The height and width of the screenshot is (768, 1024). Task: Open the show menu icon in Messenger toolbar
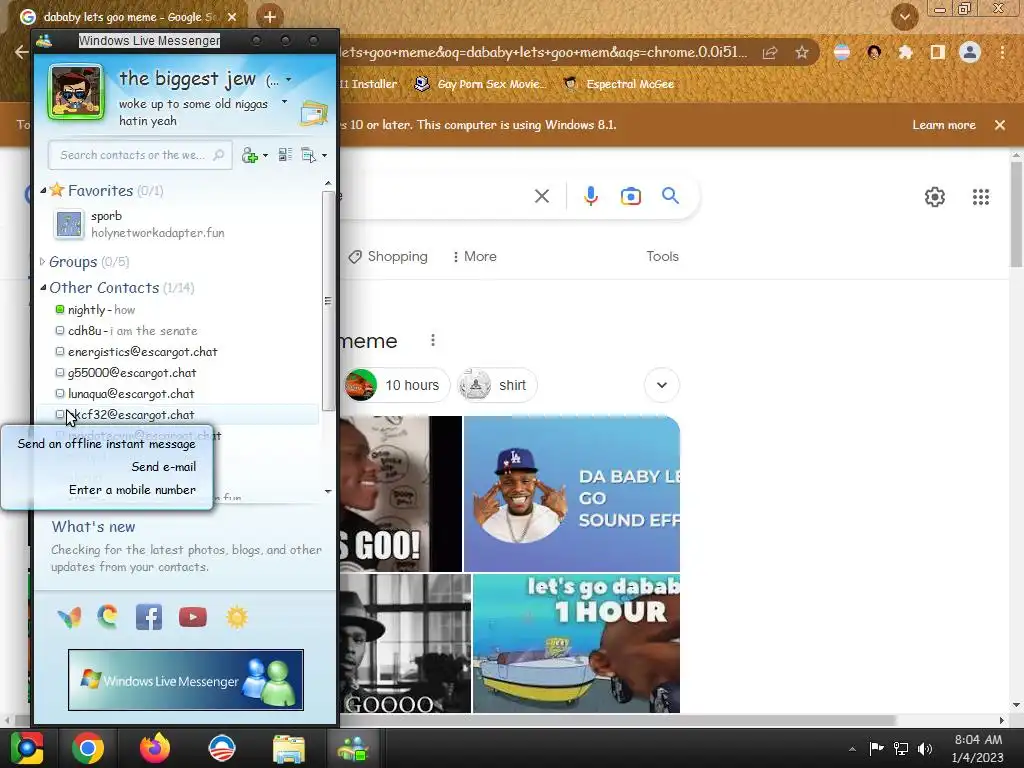coord(309,155)
